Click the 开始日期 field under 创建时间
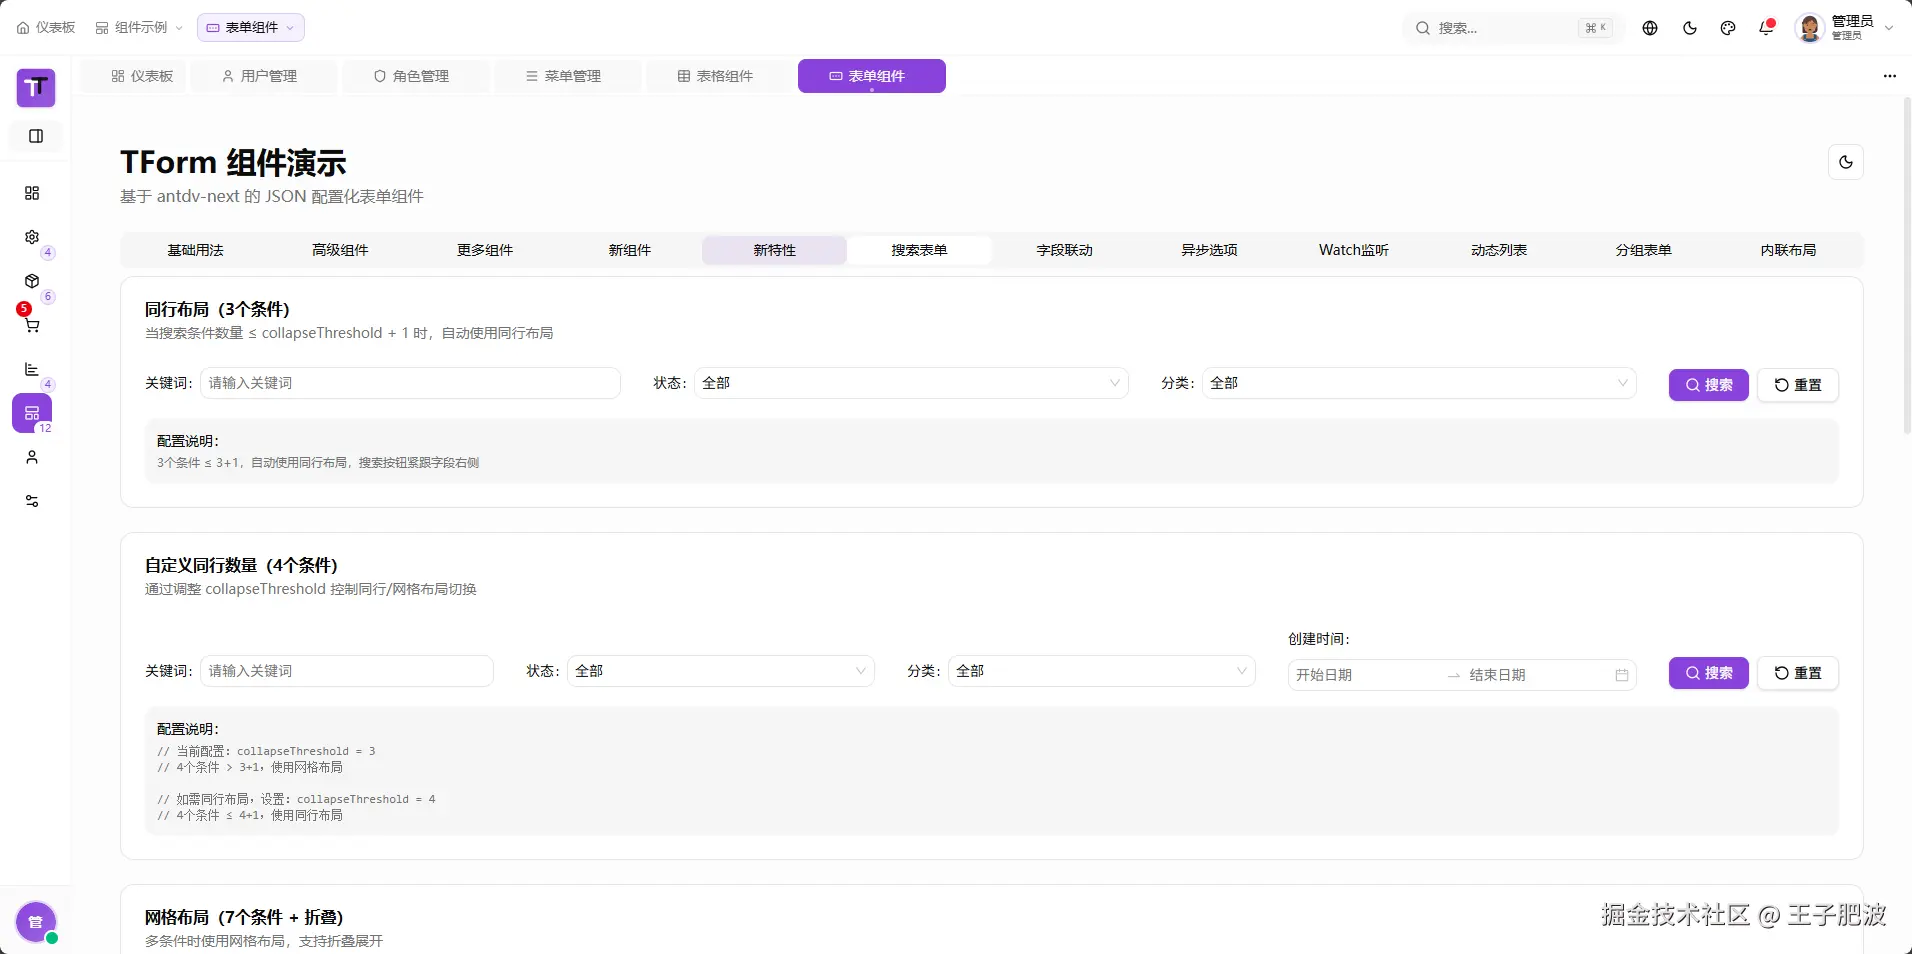This screenshot has height=954, width=1912. (1366, 675)
